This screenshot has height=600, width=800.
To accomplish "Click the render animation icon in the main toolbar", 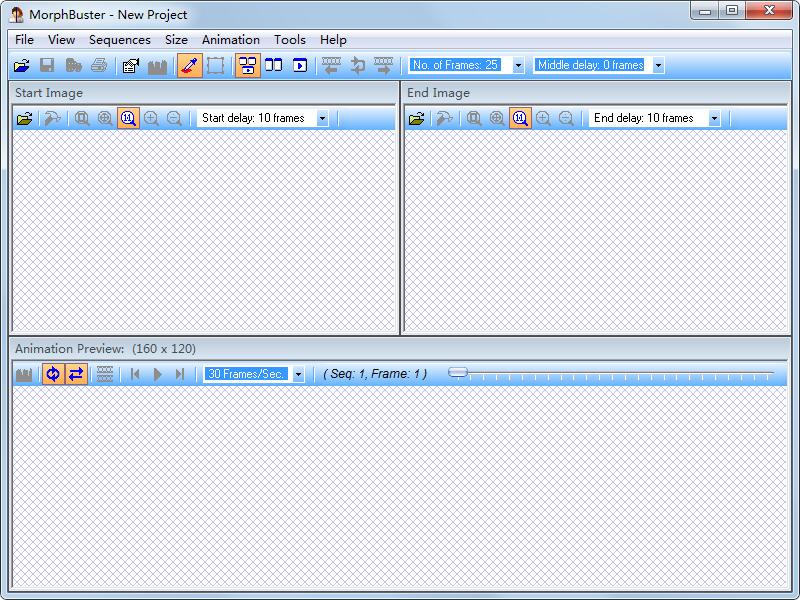I will coord(157,66).
